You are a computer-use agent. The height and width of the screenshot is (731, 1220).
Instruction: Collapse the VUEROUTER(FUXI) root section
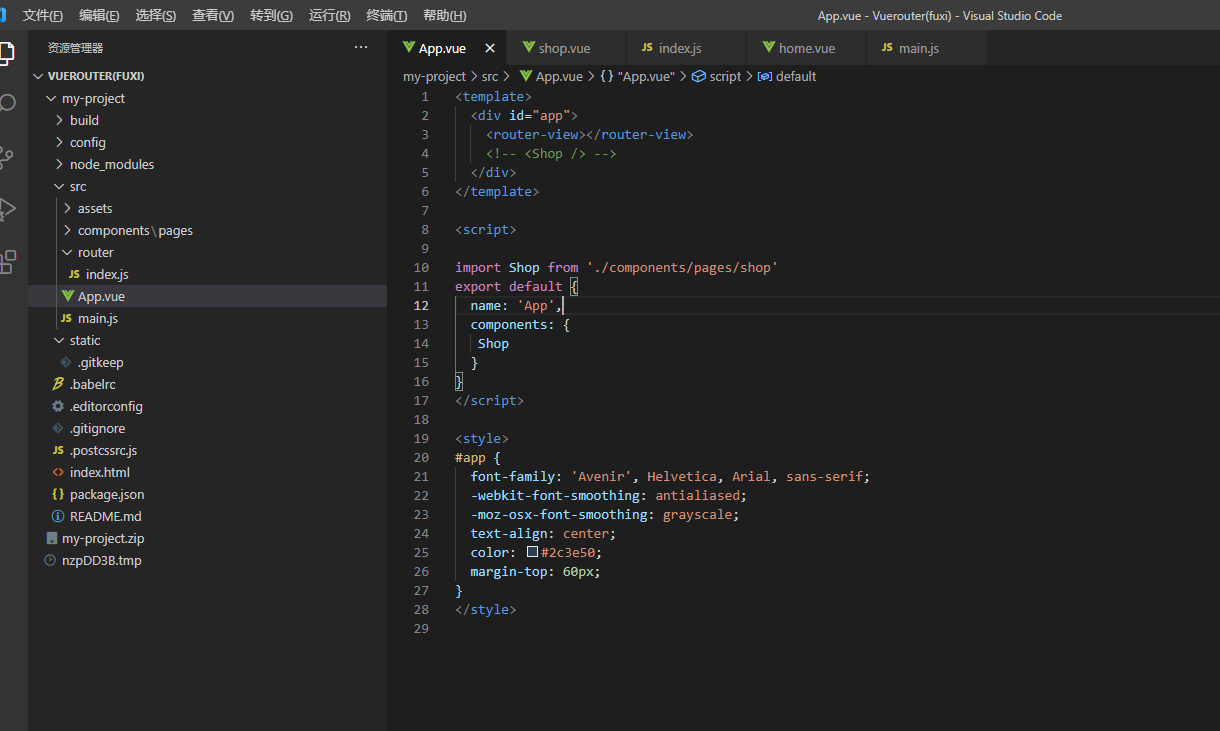[39, 76]
